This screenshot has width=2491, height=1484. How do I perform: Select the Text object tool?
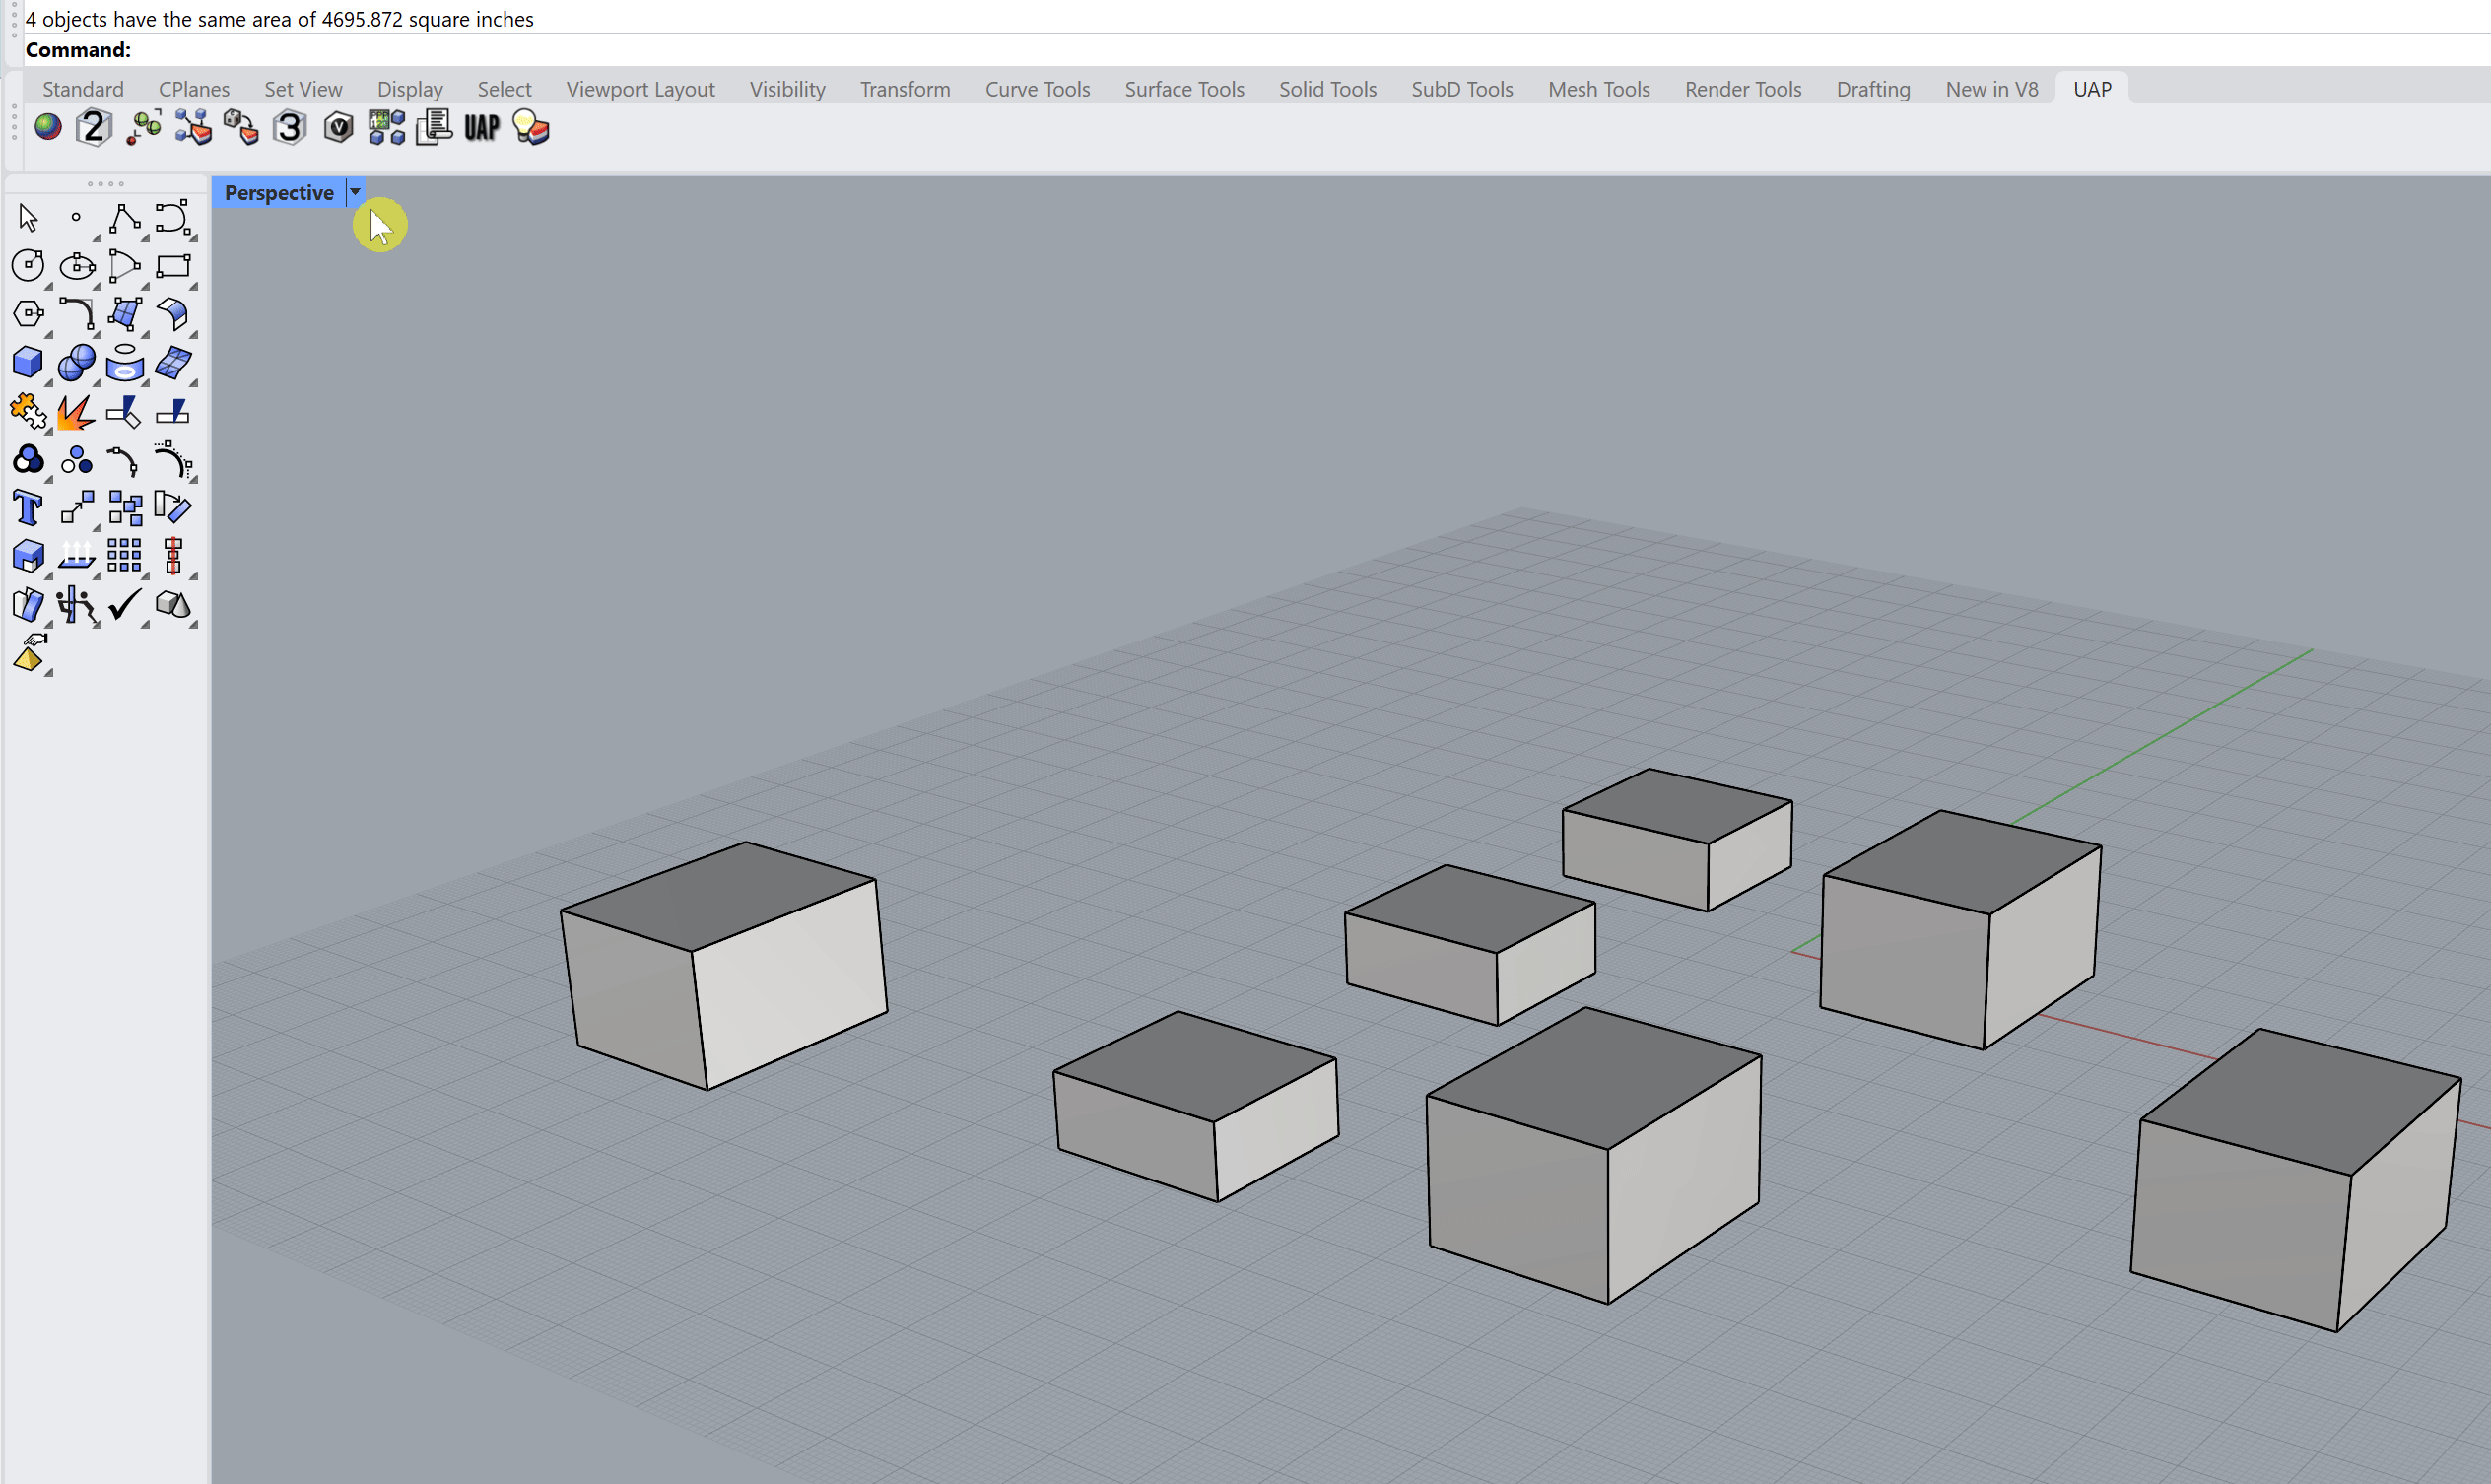(x=28, y=508)
